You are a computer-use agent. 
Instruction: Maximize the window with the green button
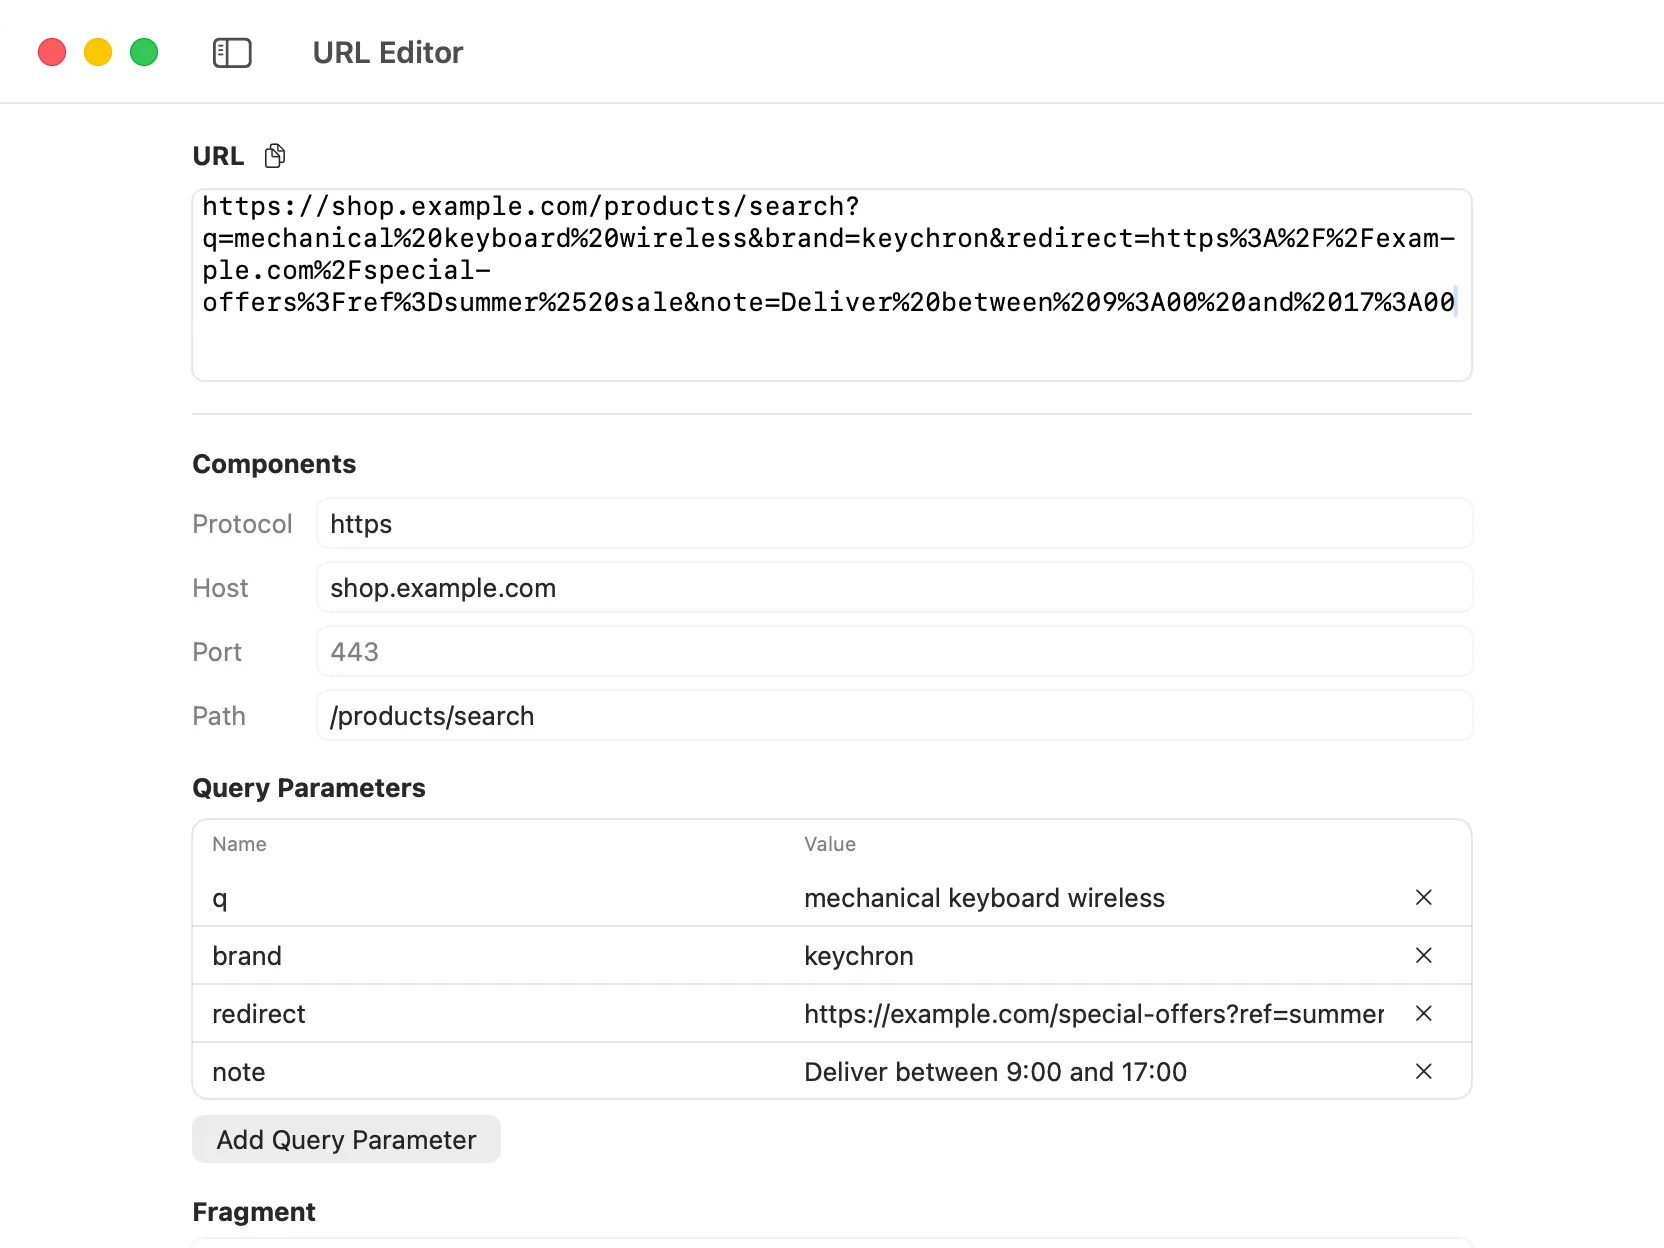(144, 52)
